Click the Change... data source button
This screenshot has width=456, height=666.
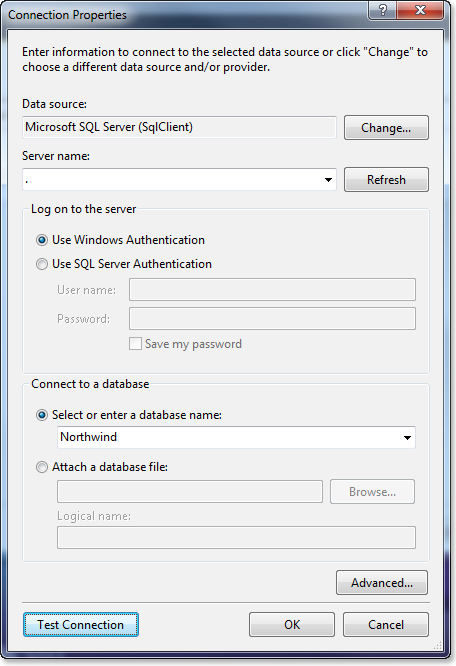pyautogui.click(x=386, y=127)
